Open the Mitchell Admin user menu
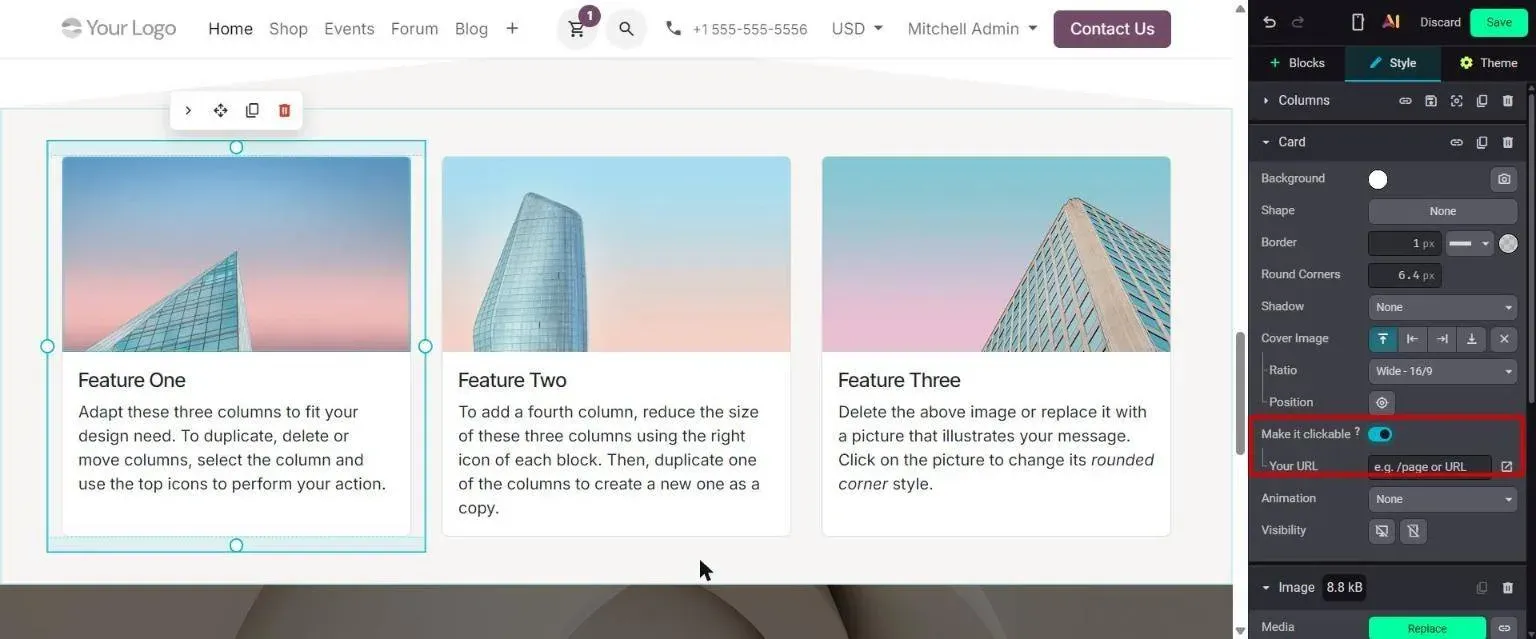 click(972, 29)
